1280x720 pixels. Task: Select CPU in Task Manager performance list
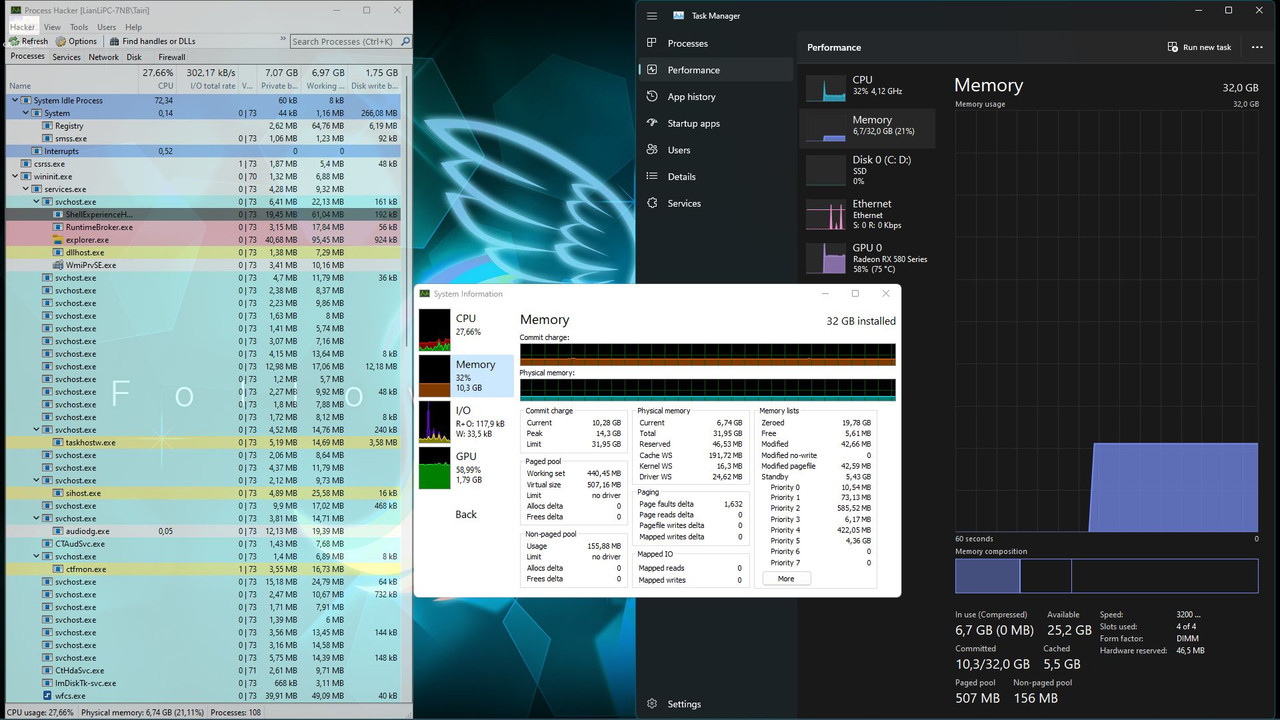[868, 87]
